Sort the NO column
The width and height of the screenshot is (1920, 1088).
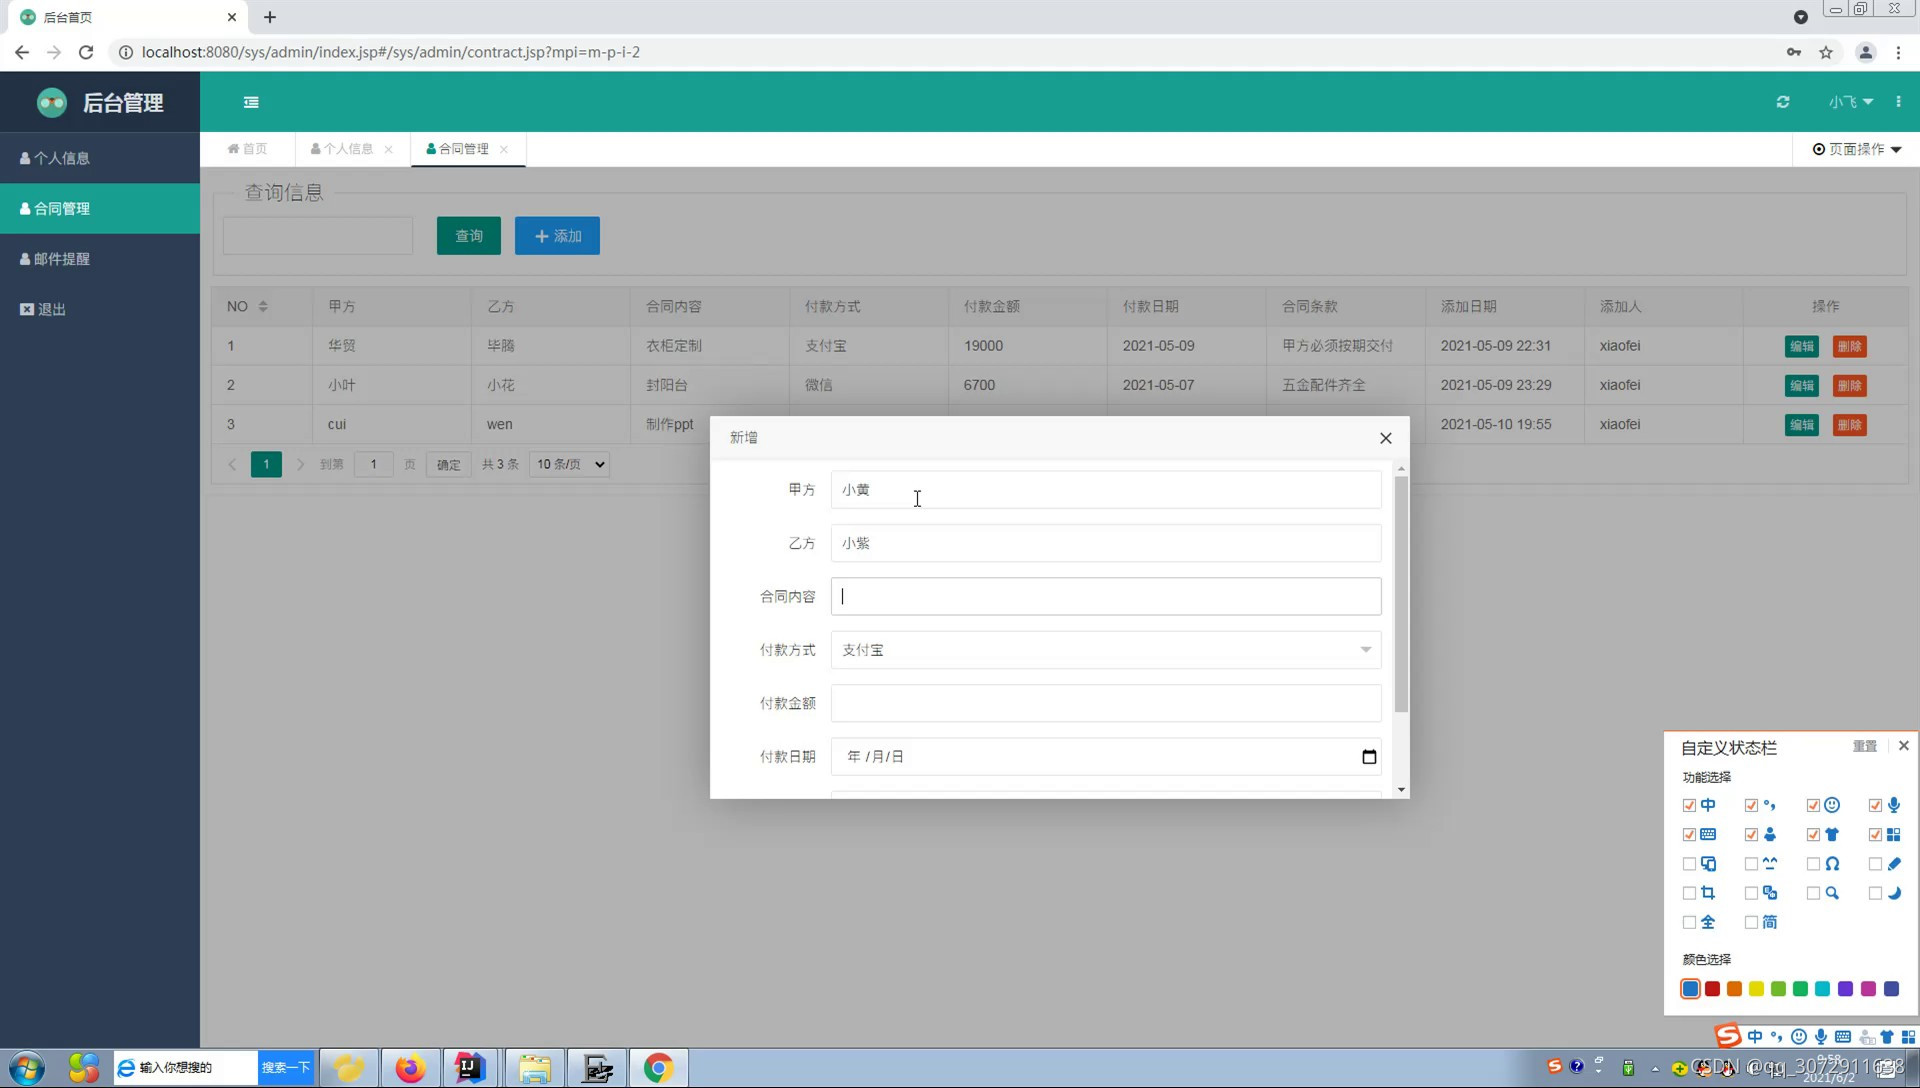pyautogui.click(x=263, y=306)
